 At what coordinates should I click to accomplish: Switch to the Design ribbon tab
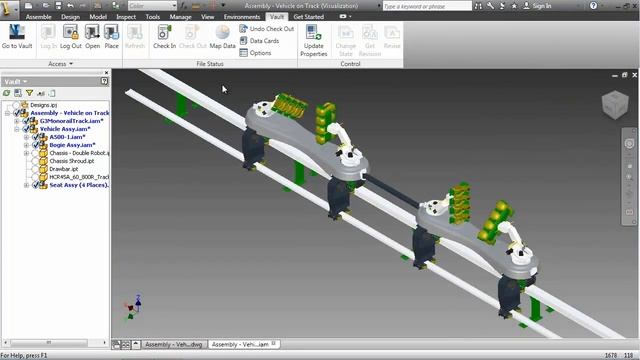(70, 17)
